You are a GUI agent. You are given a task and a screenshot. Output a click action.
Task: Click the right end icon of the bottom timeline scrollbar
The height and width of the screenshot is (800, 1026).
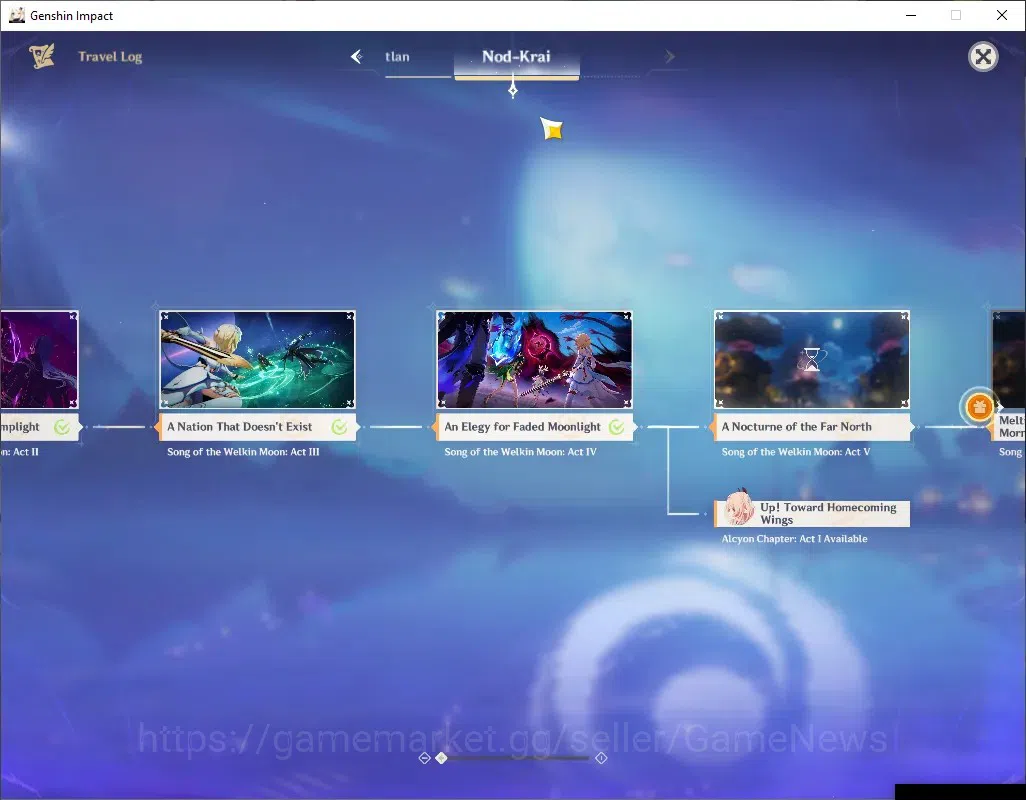click(601, 758)
